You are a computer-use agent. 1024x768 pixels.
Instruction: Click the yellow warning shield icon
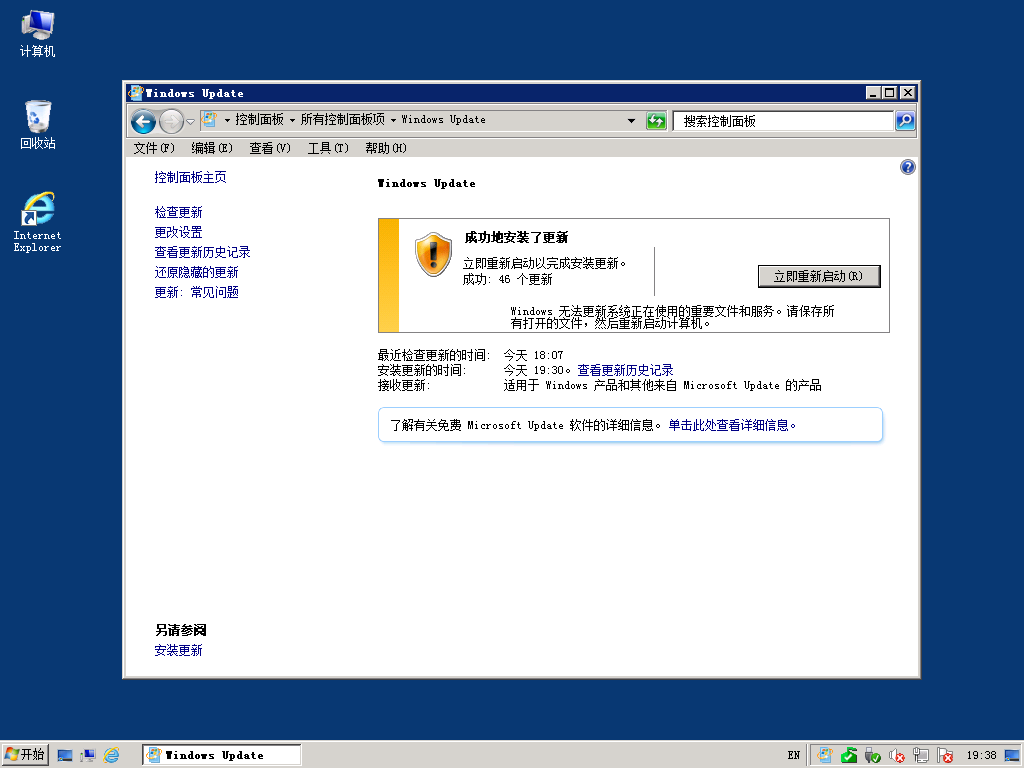point(434,254)
